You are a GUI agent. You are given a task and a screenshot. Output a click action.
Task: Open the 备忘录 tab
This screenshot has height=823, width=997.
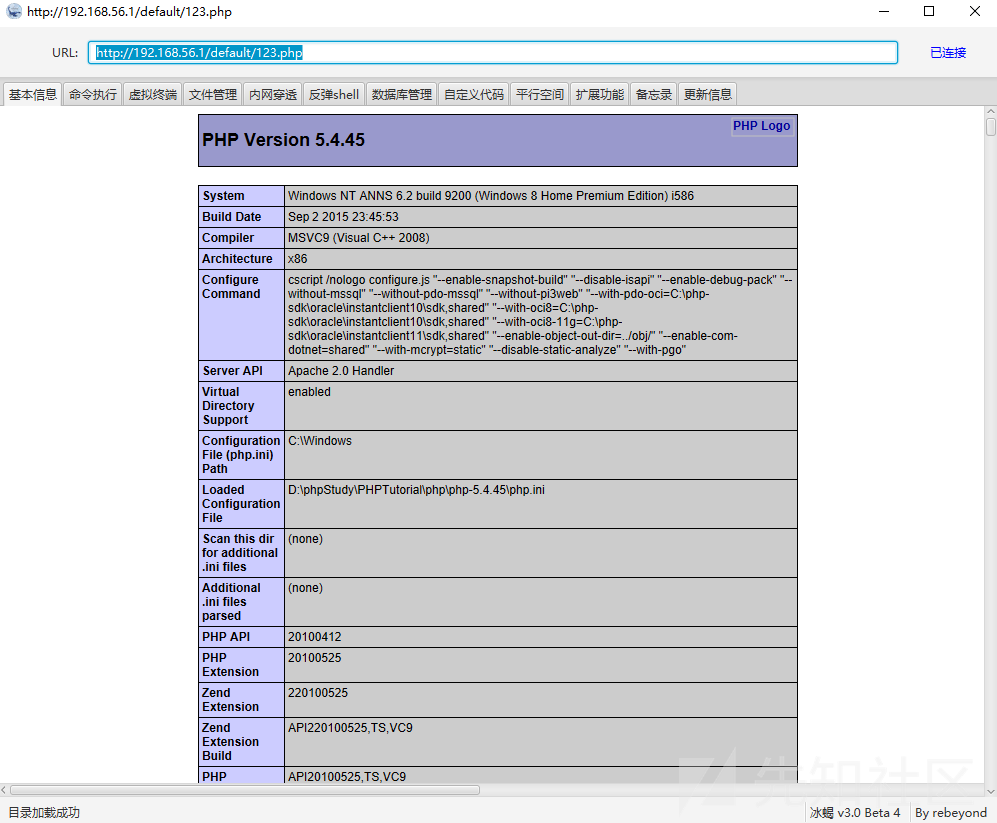(x=654, y=95)
